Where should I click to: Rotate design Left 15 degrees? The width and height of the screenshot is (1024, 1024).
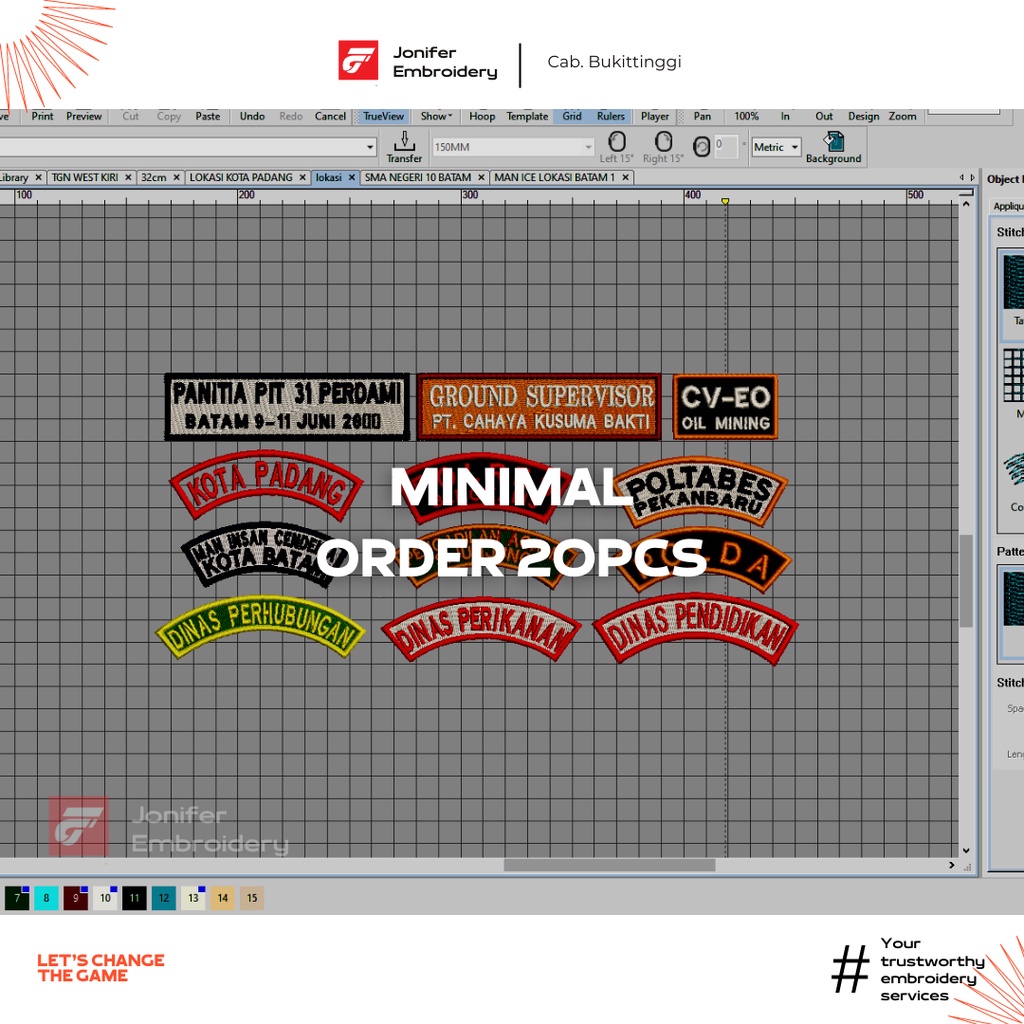click(617, 145)
